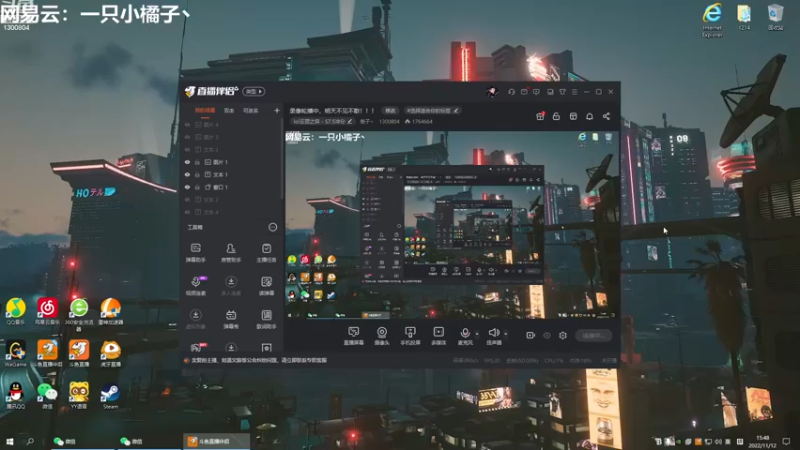This screenshot has height=450, width=800.
Task: Add a 多媒体 multimedia source
Action: [438, 336]
